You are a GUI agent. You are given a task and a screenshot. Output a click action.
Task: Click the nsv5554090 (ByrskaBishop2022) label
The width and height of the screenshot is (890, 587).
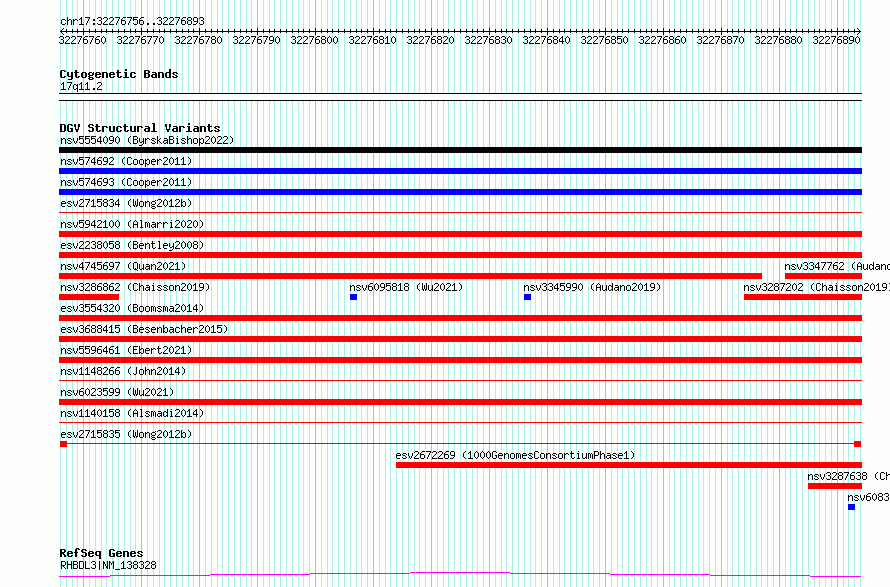147,140
